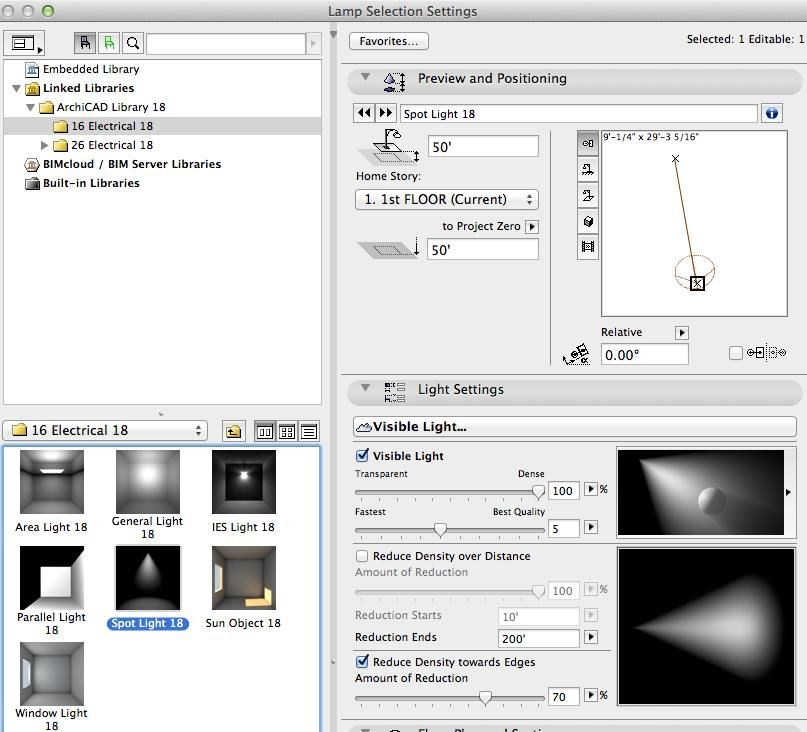Select the side view preview icon
The width and height of the screenshot is (807, 732).
(x=588, y=196)
